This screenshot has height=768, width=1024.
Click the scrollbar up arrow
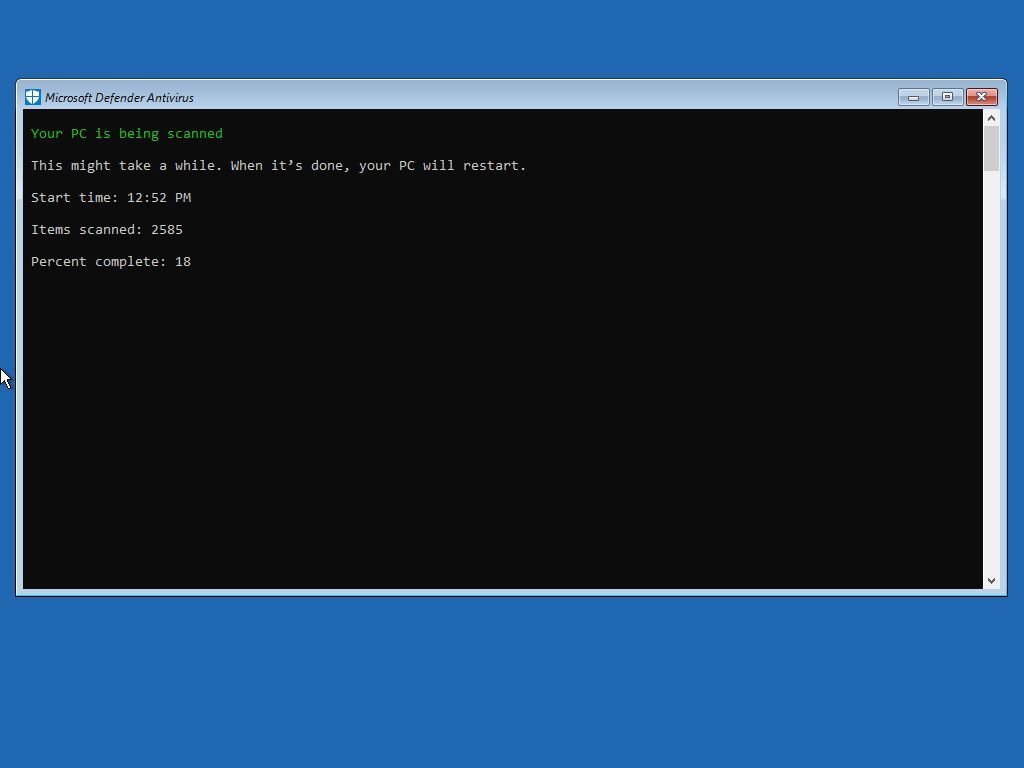click(x=991, y=118)
